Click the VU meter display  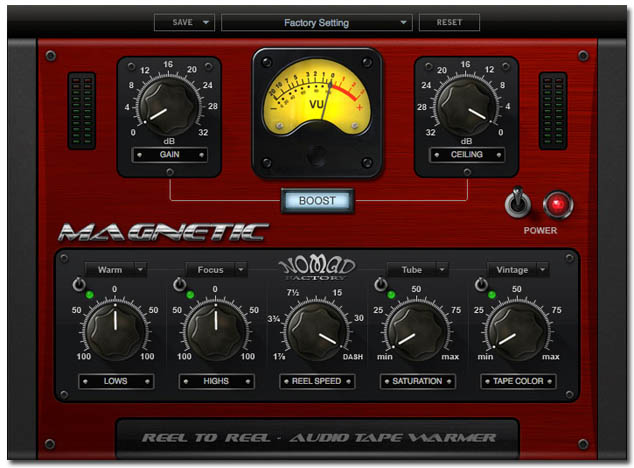317,96
